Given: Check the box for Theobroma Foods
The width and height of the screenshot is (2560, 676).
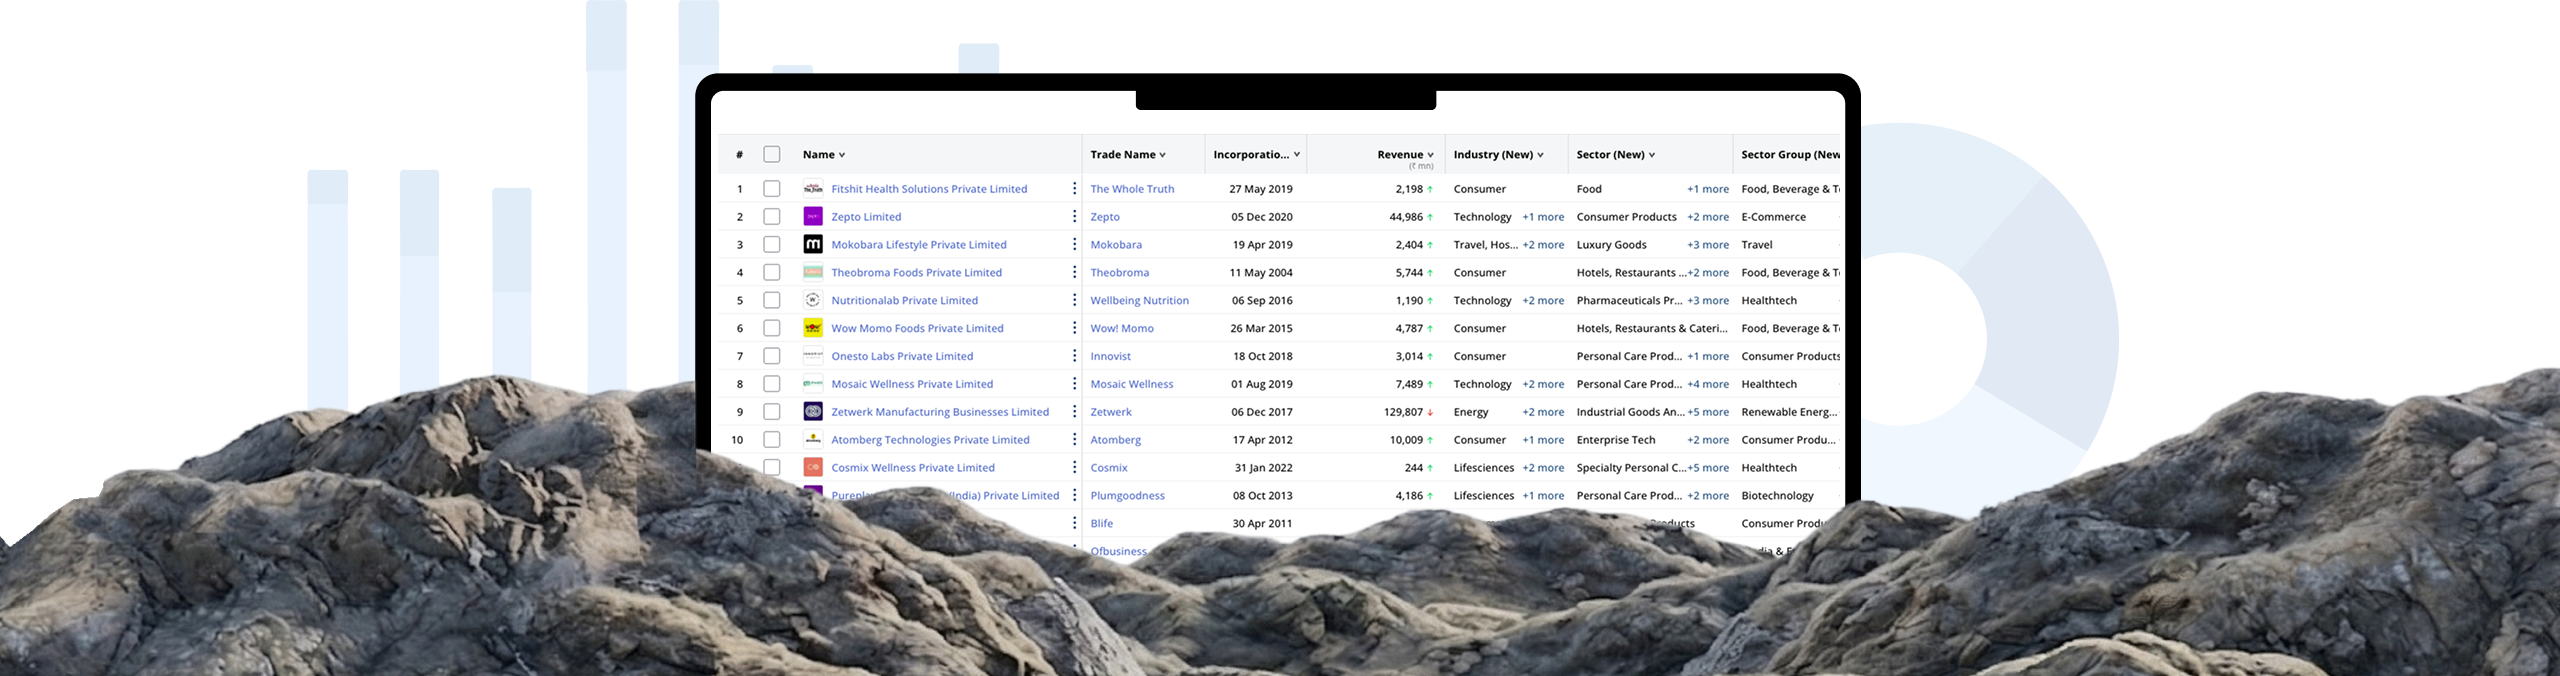Looking at the screenshot, I should pos(772,272).
